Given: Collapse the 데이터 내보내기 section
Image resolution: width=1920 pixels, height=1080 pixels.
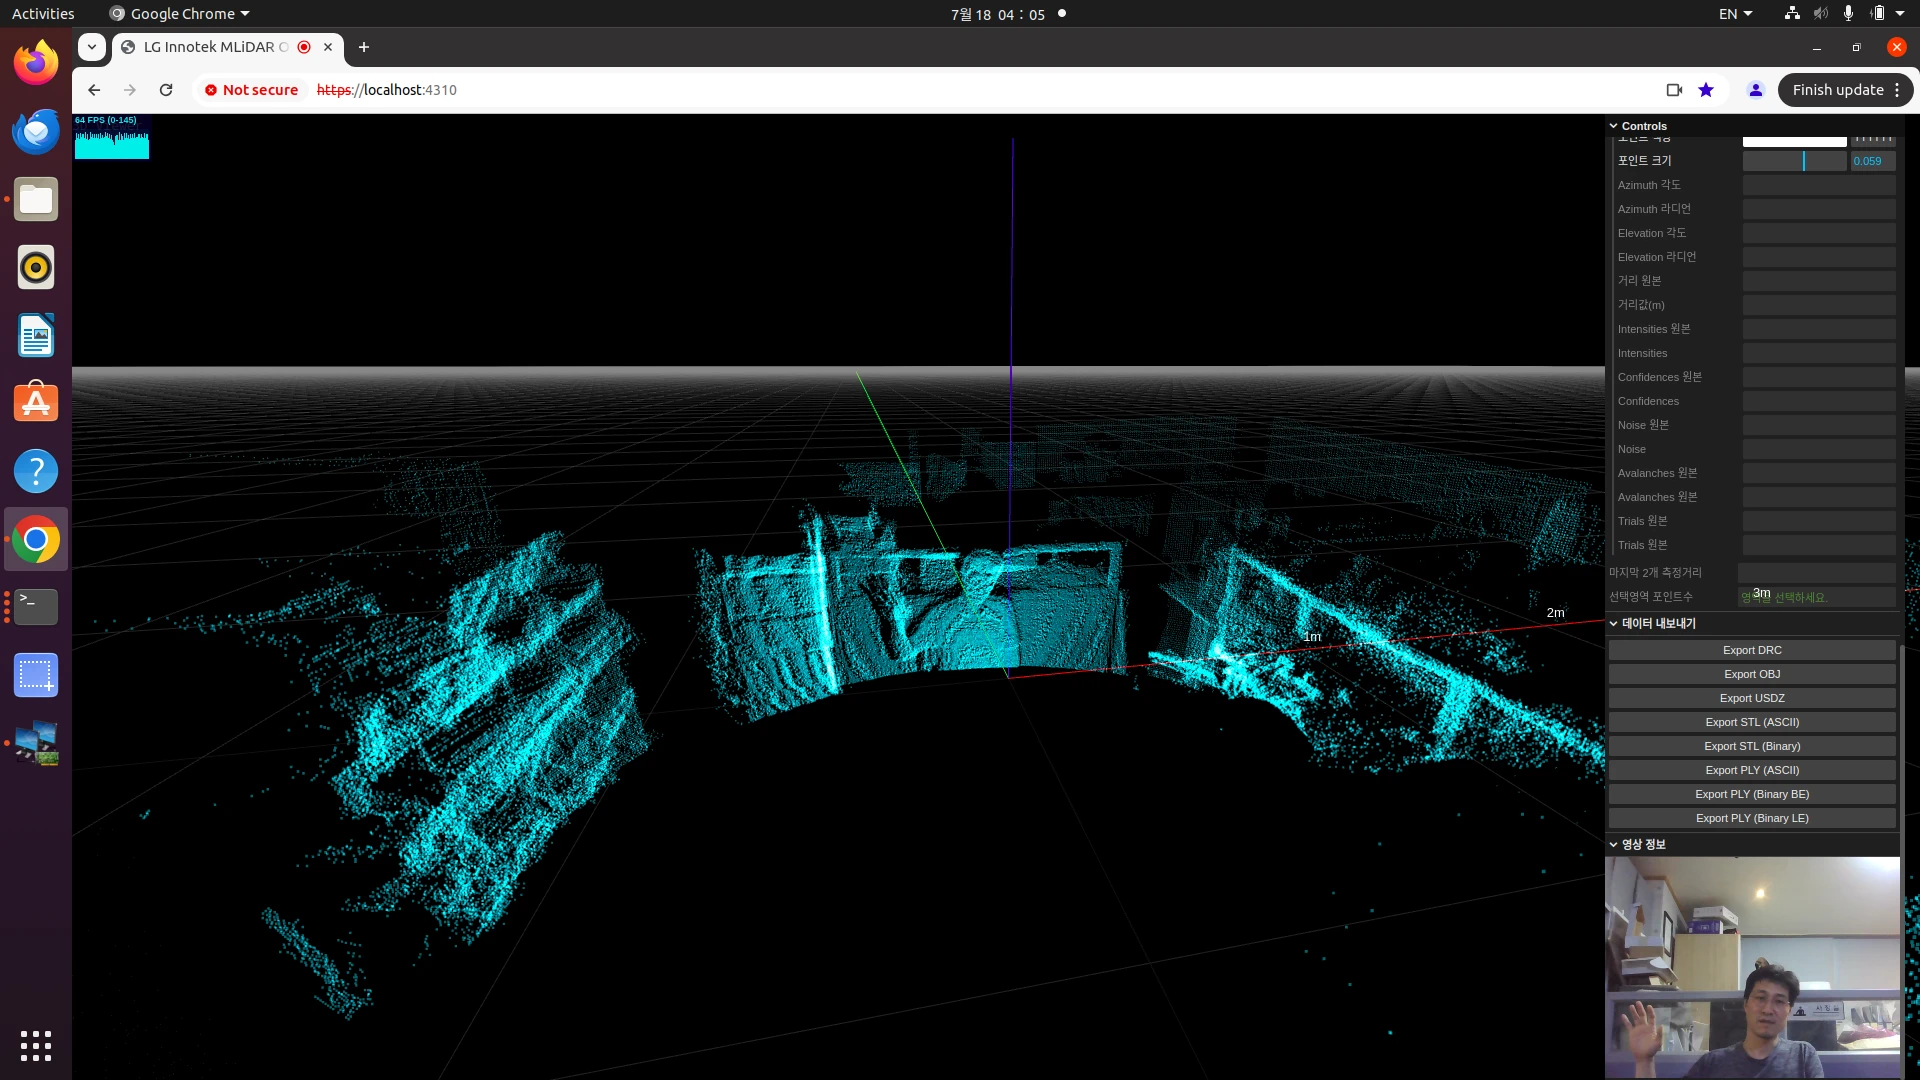Looking at the screenshot, I should click(x=1752, y=623).
